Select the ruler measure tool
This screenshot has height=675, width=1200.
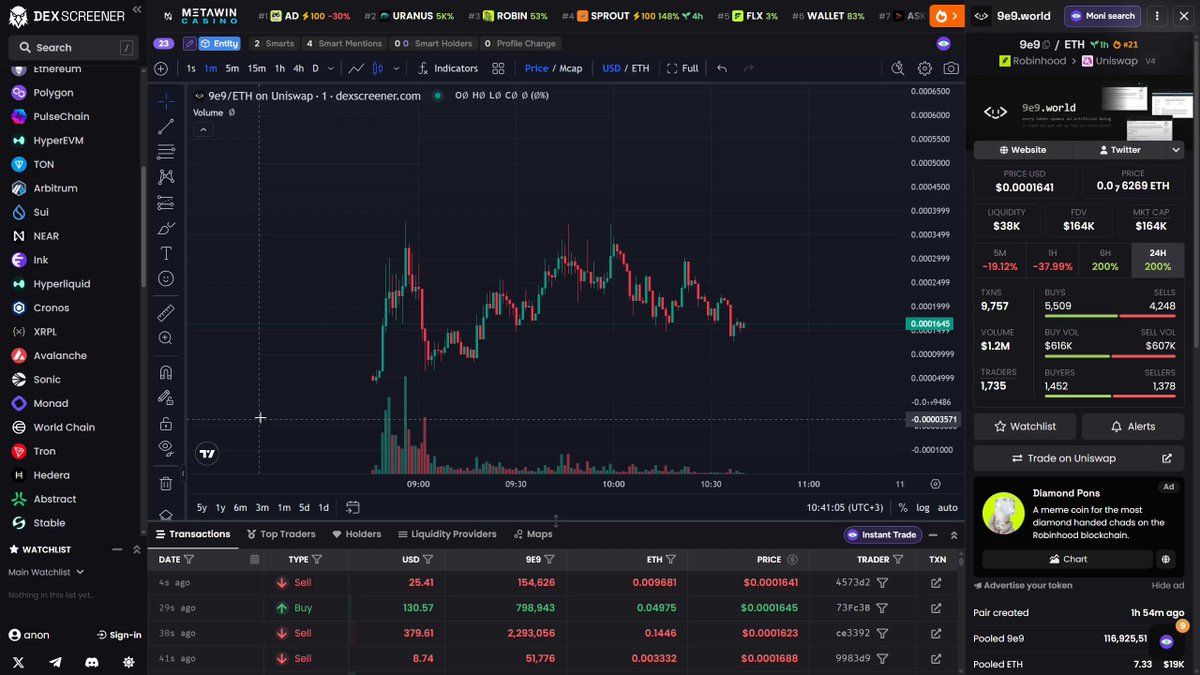click(166, 313)
